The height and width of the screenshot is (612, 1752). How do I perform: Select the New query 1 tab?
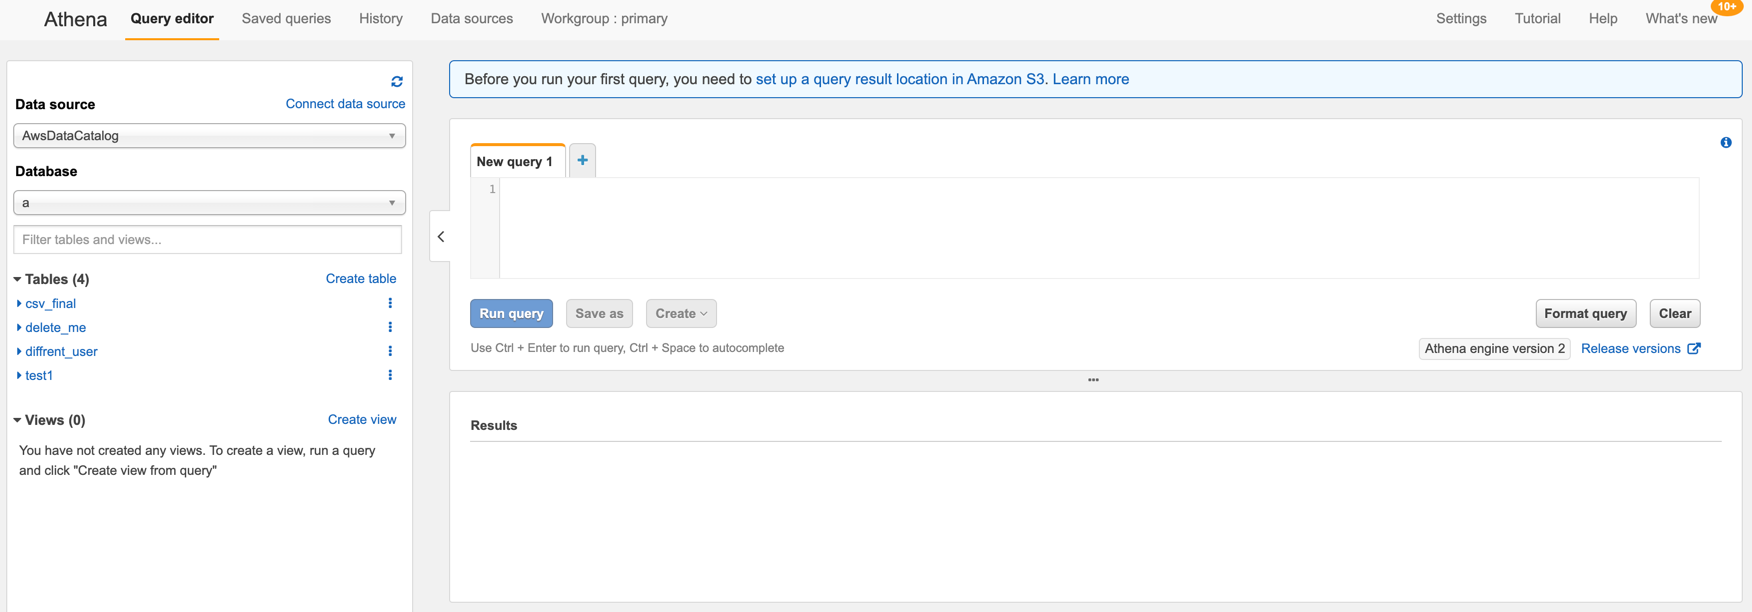pos(515,161)
